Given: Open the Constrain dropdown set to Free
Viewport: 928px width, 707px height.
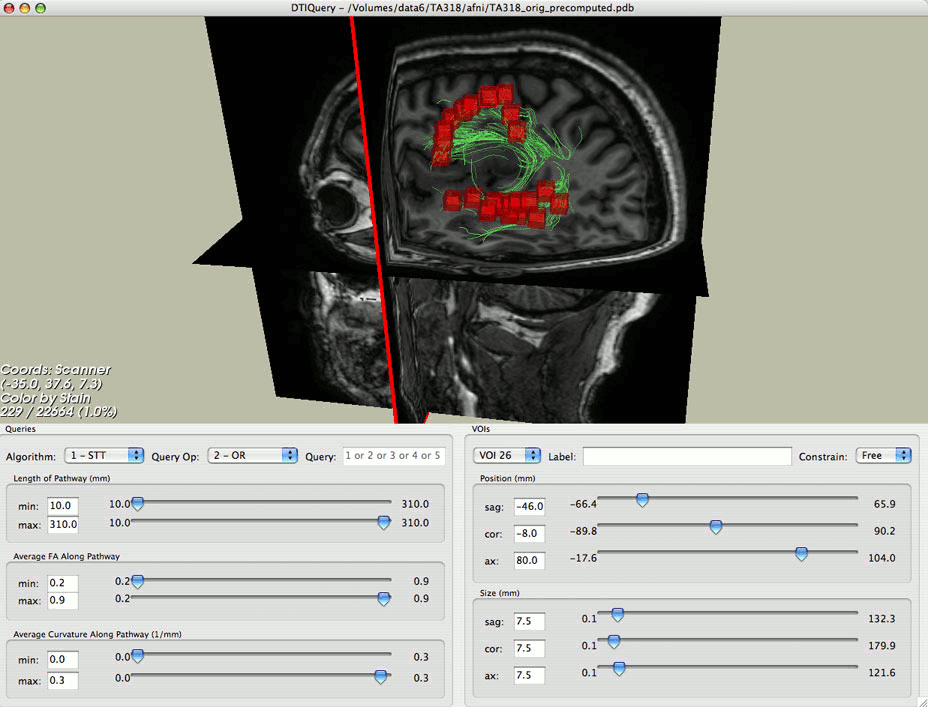Looking at the screenshot, I should [884, 456].
